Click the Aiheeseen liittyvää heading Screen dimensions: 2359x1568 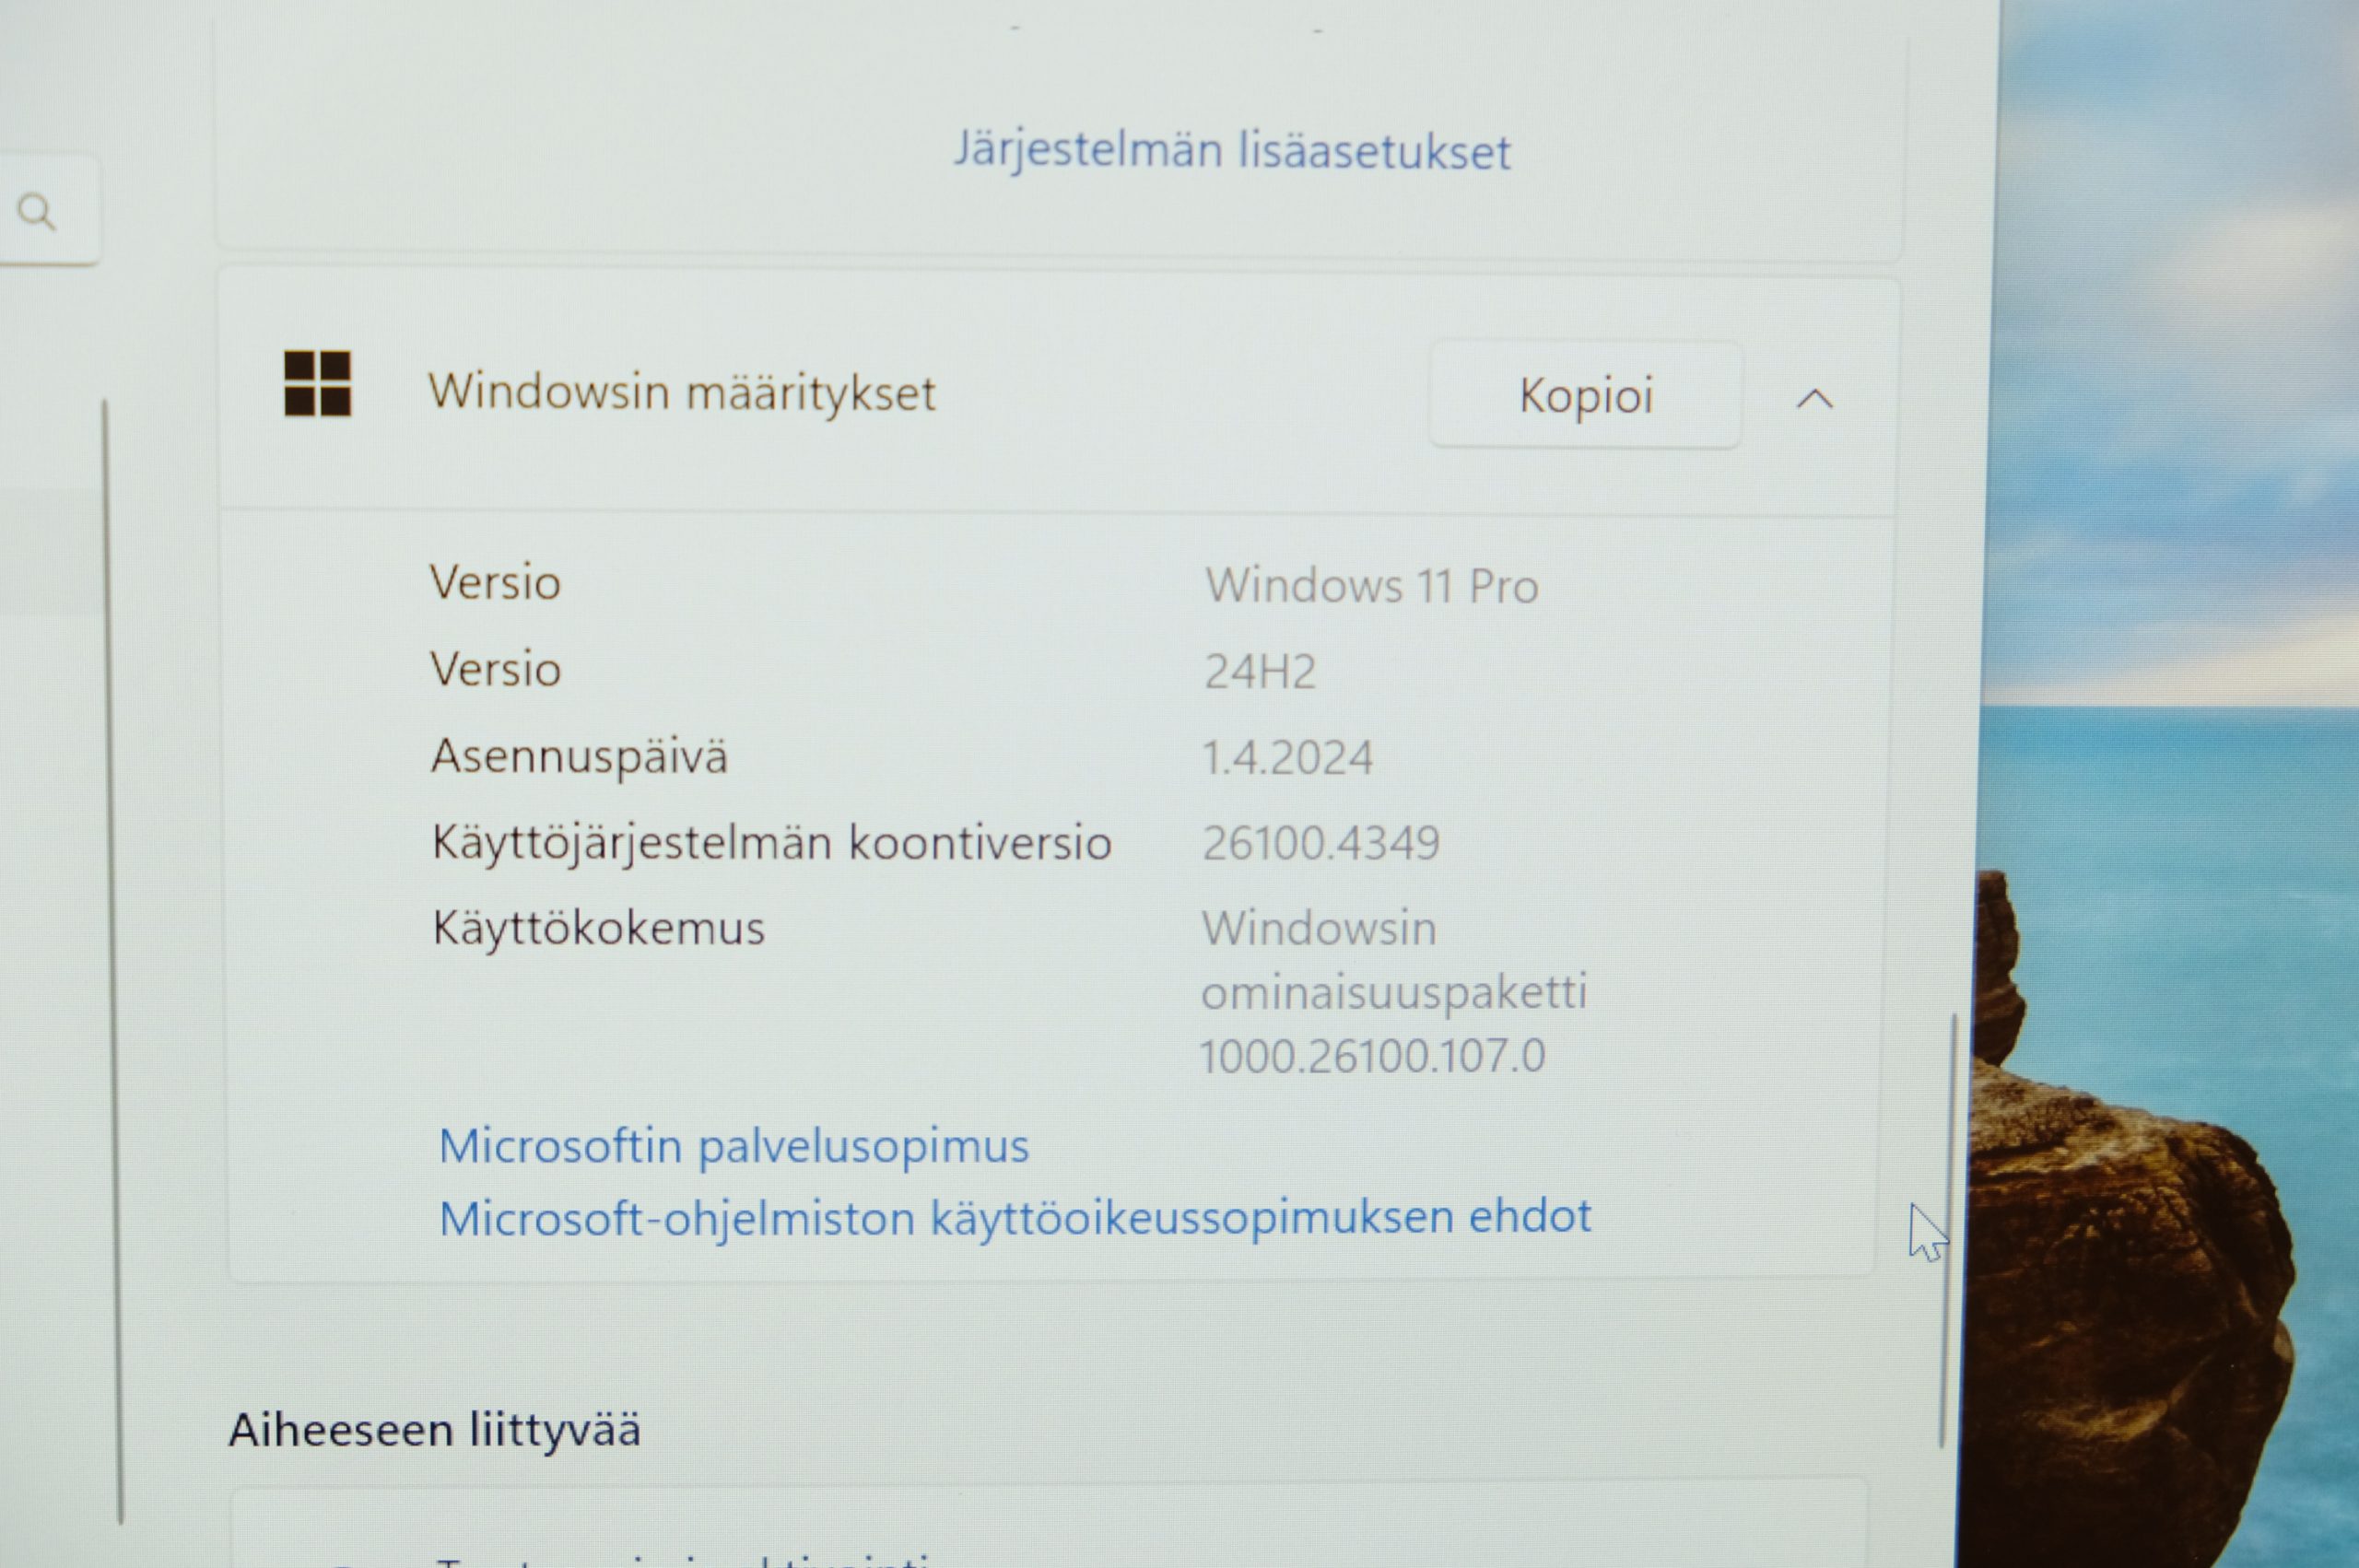coord(434,1430)
